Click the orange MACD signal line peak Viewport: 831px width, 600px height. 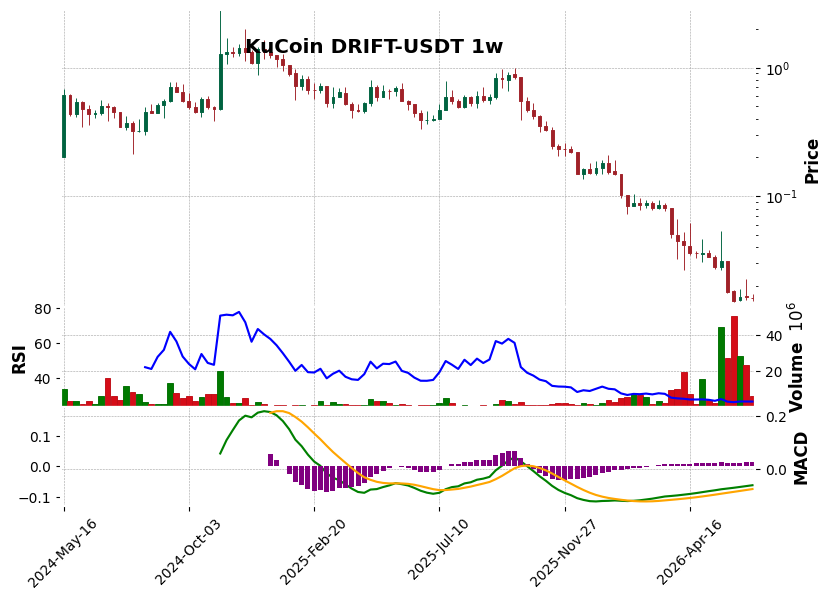pos(279,411)
